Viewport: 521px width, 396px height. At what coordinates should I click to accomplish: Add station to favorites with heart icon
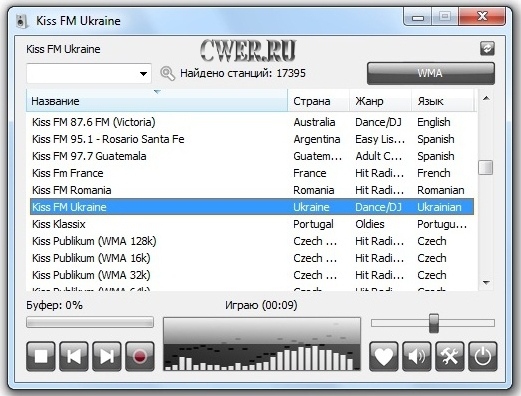pyautogui.click(x=384, y=356)
